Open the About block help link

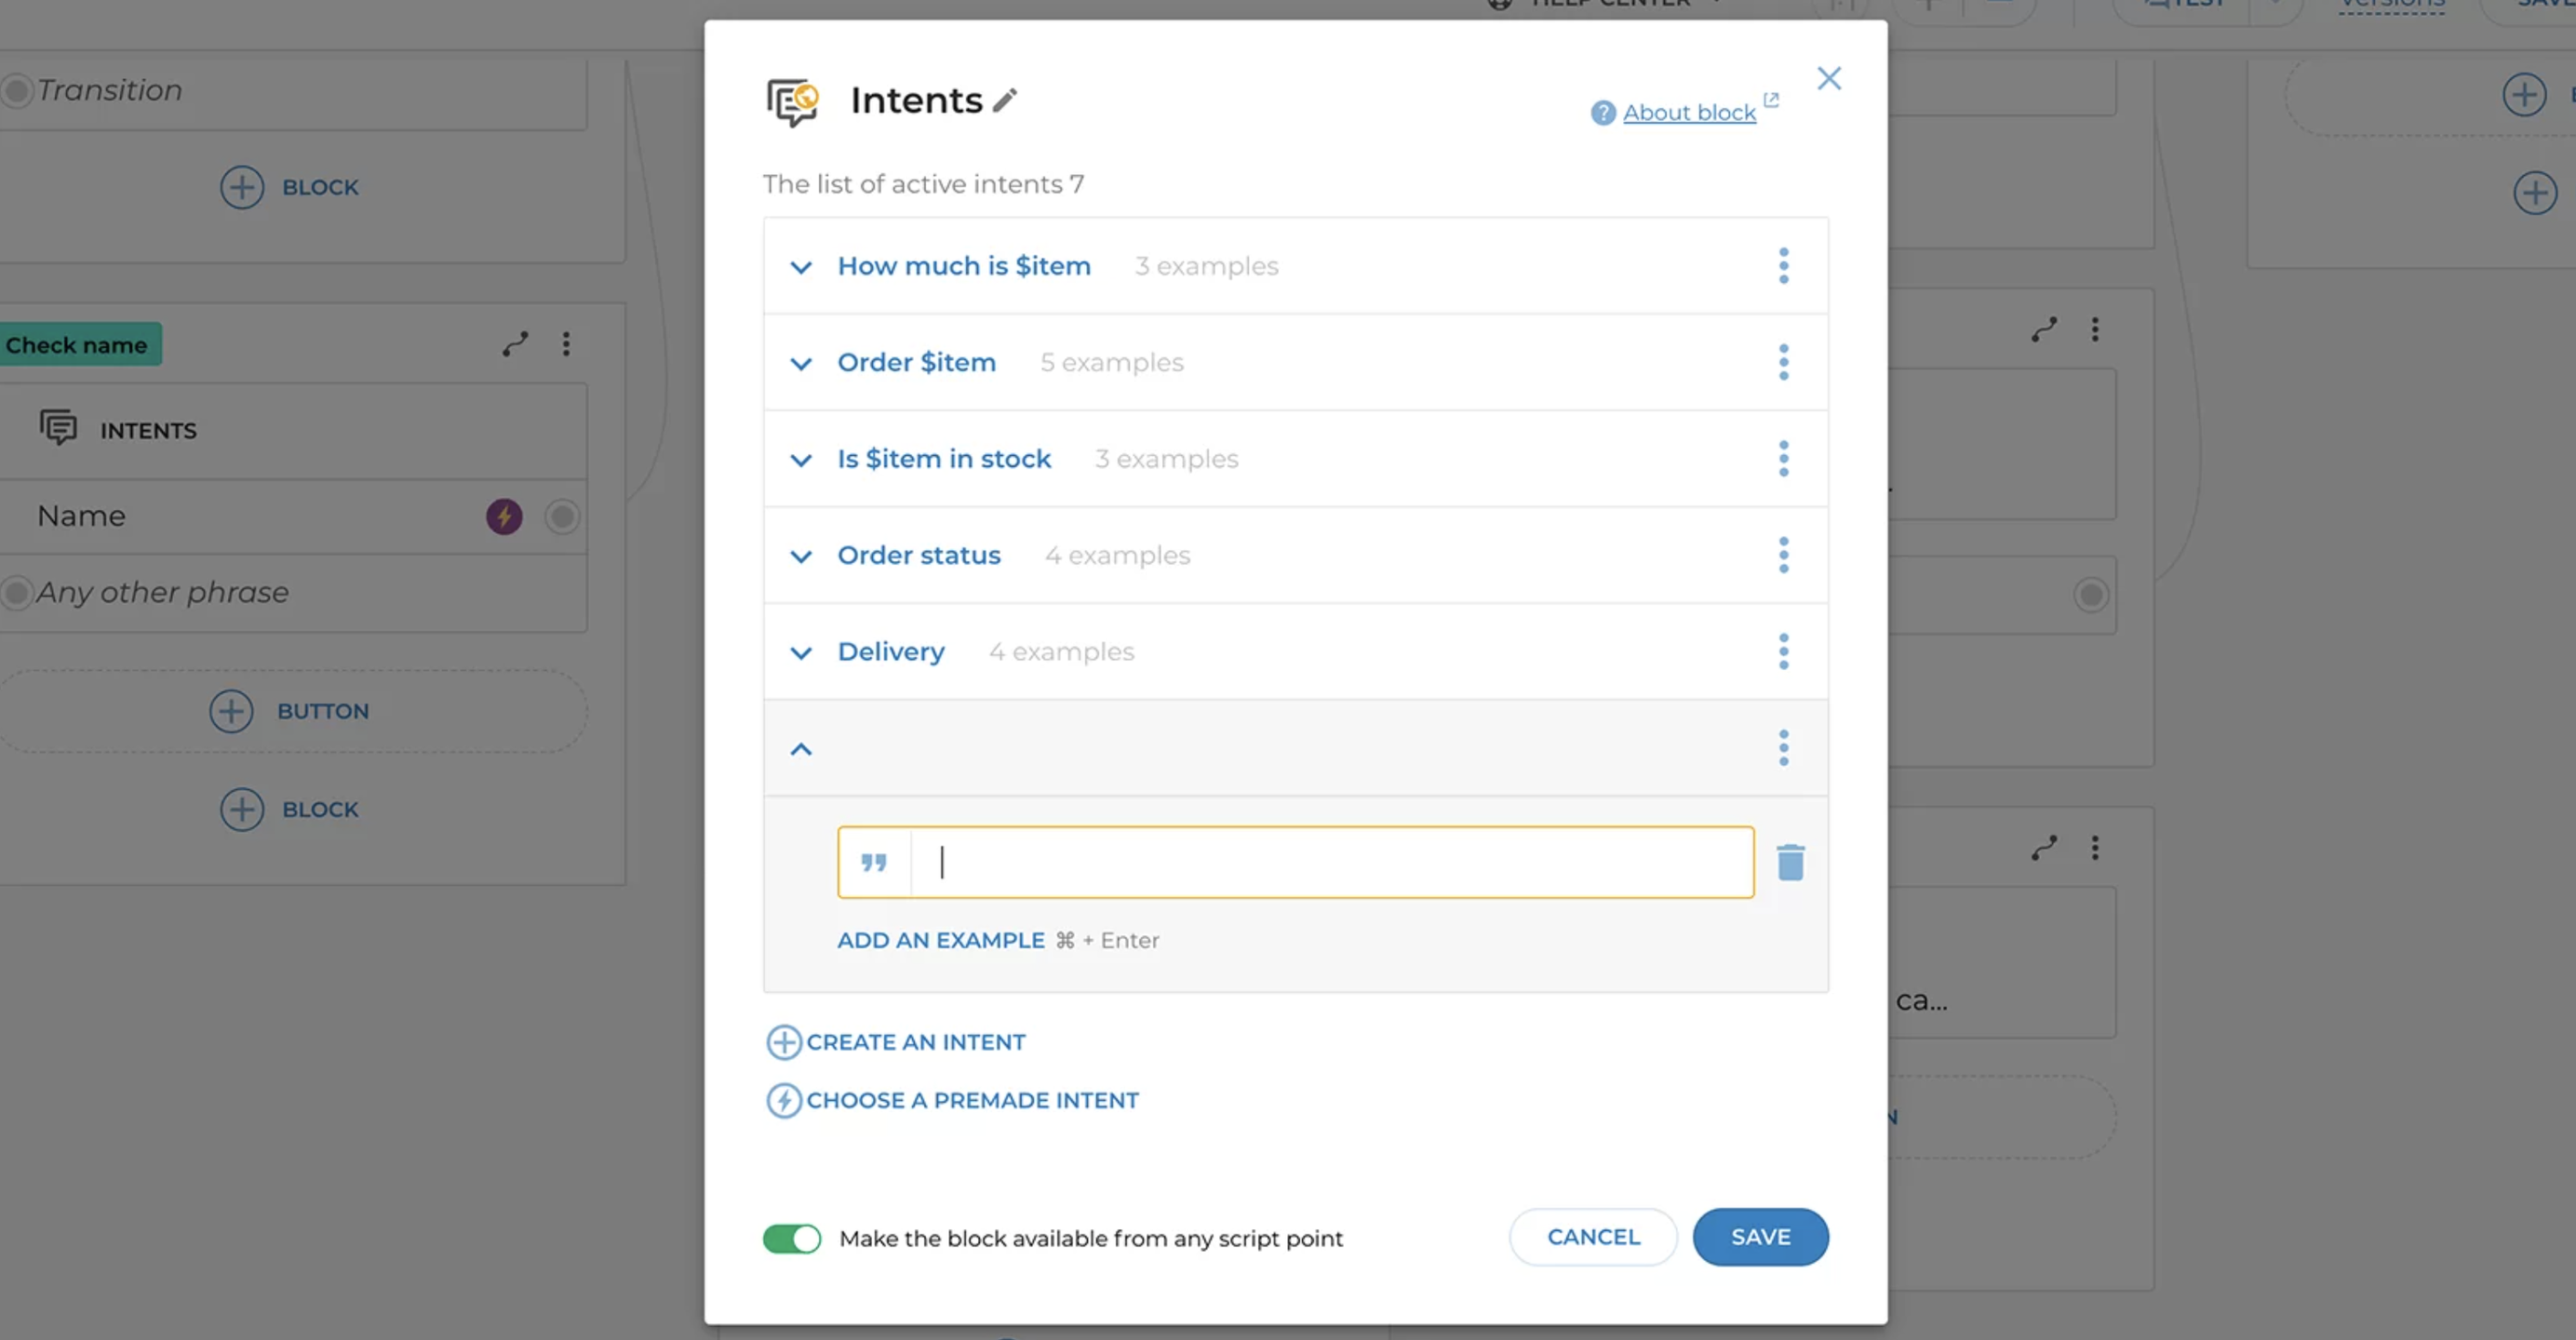tap(1688, 112)
